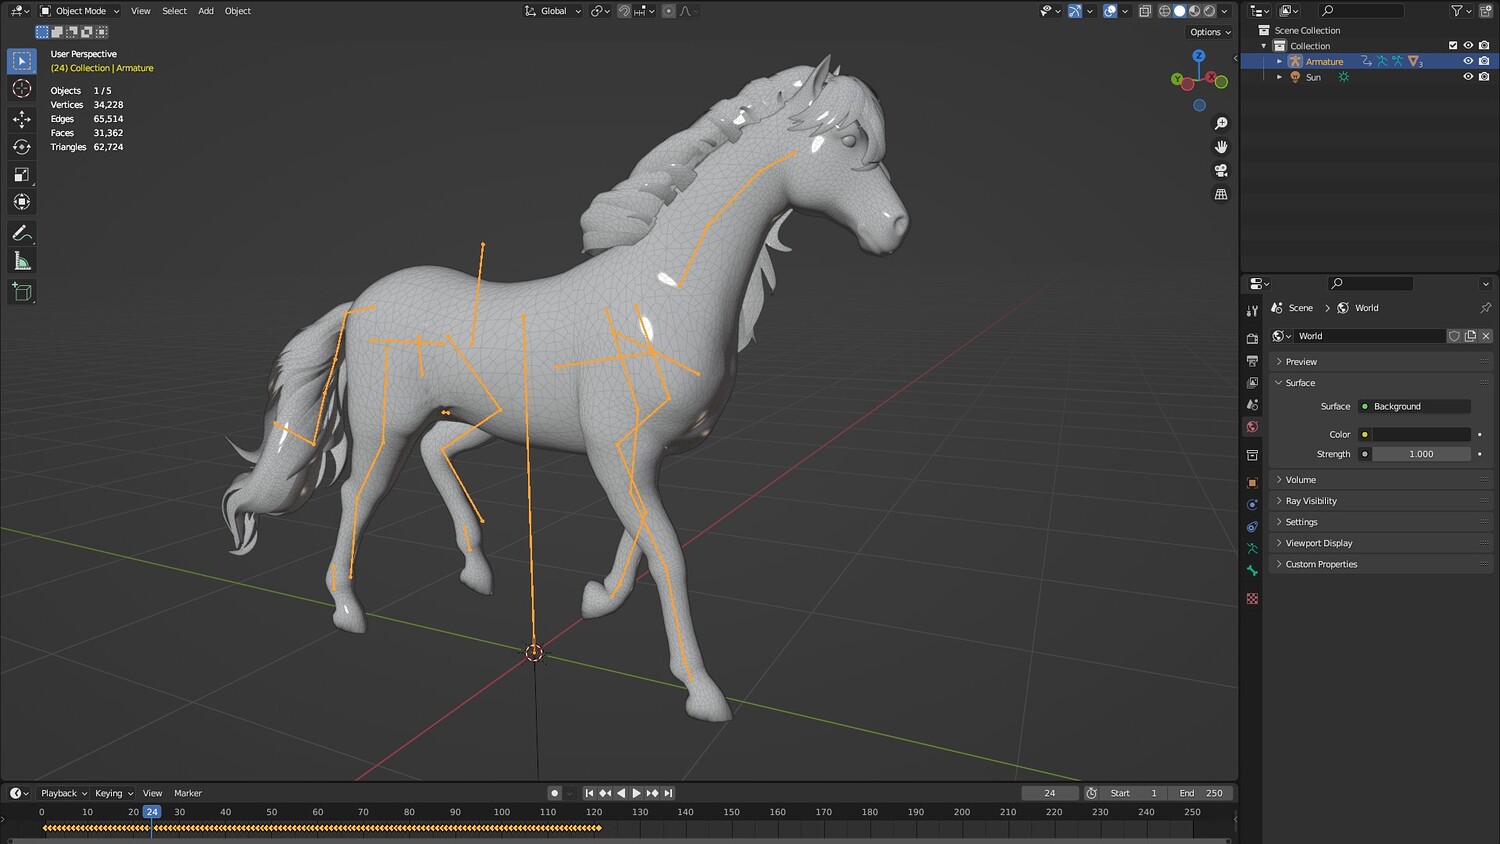Disable Armature in renders
Image resolution: width=1500 pixels, height=844 pixels.
coord(1484,61)
